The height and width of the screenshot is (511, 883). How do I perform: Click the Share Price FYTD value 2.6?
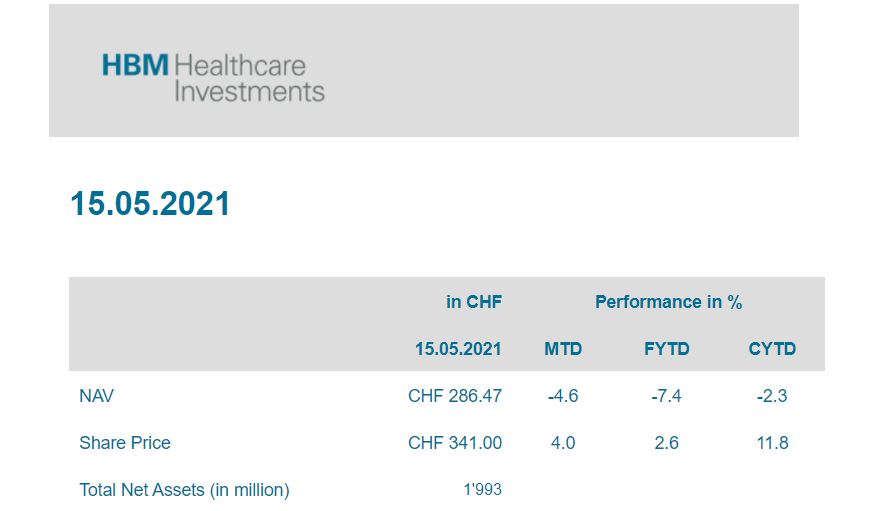point(666,443)
